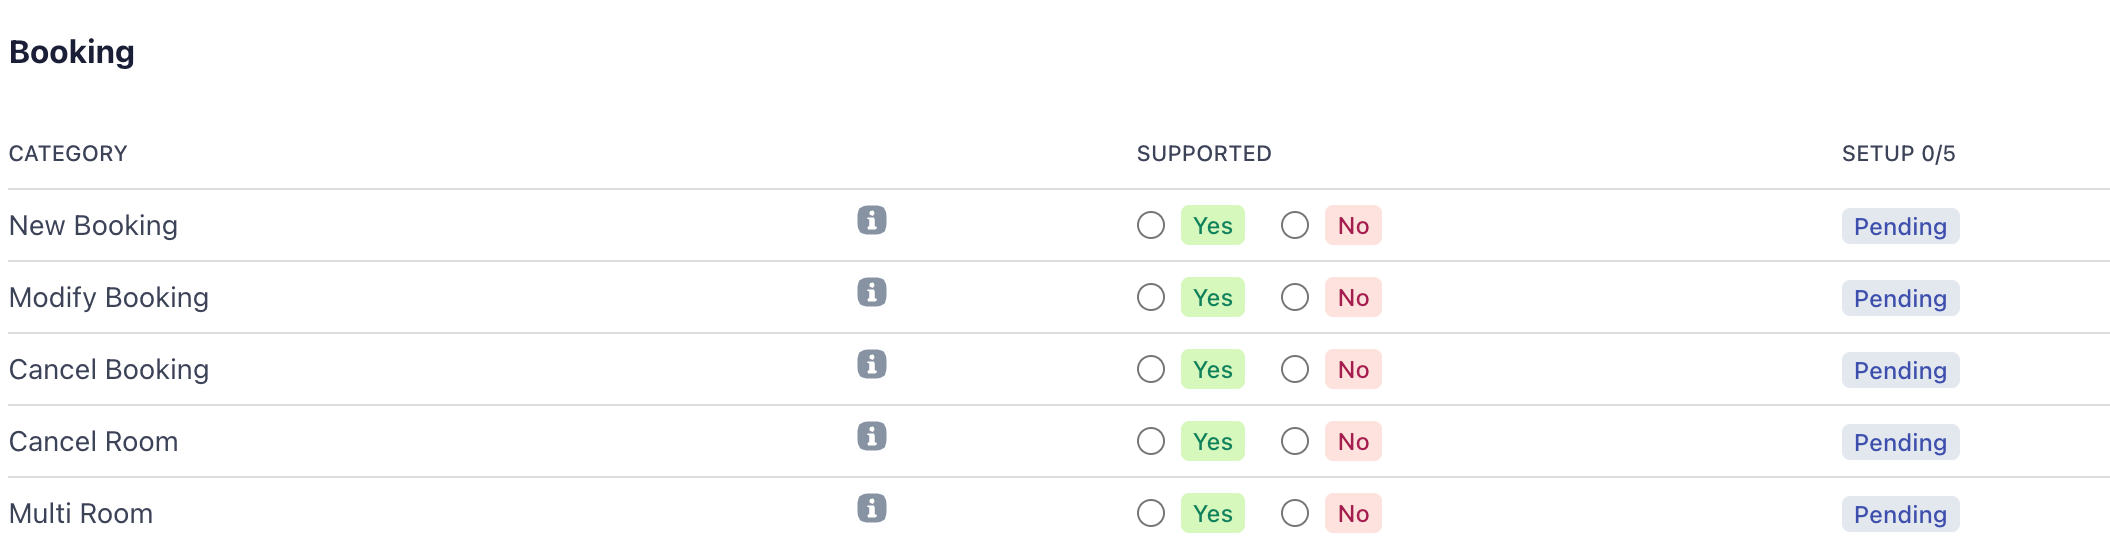This screenshot has width=2110, height=548.
Task: Choose Yes for Modify Booking support
Action: (1151, 298)
